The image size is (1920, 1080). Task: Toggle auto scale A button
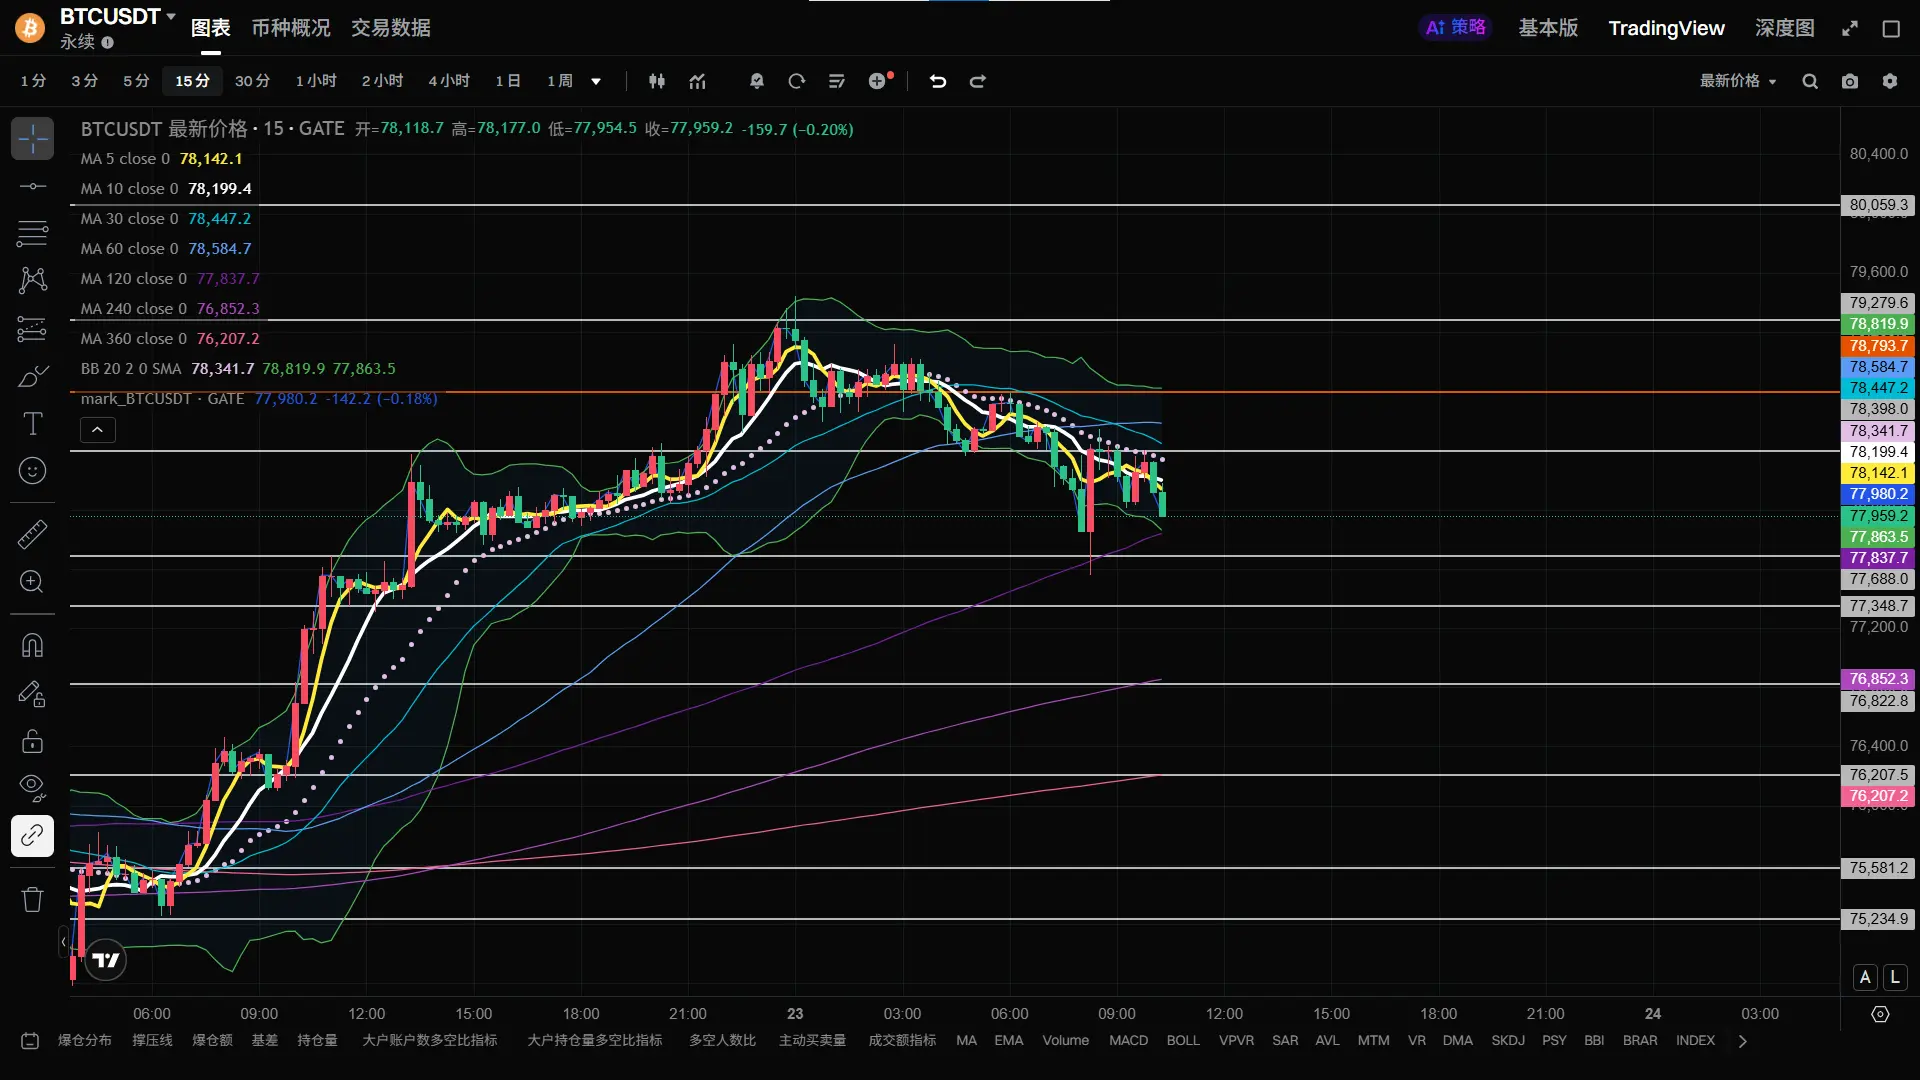[1865, 977]
